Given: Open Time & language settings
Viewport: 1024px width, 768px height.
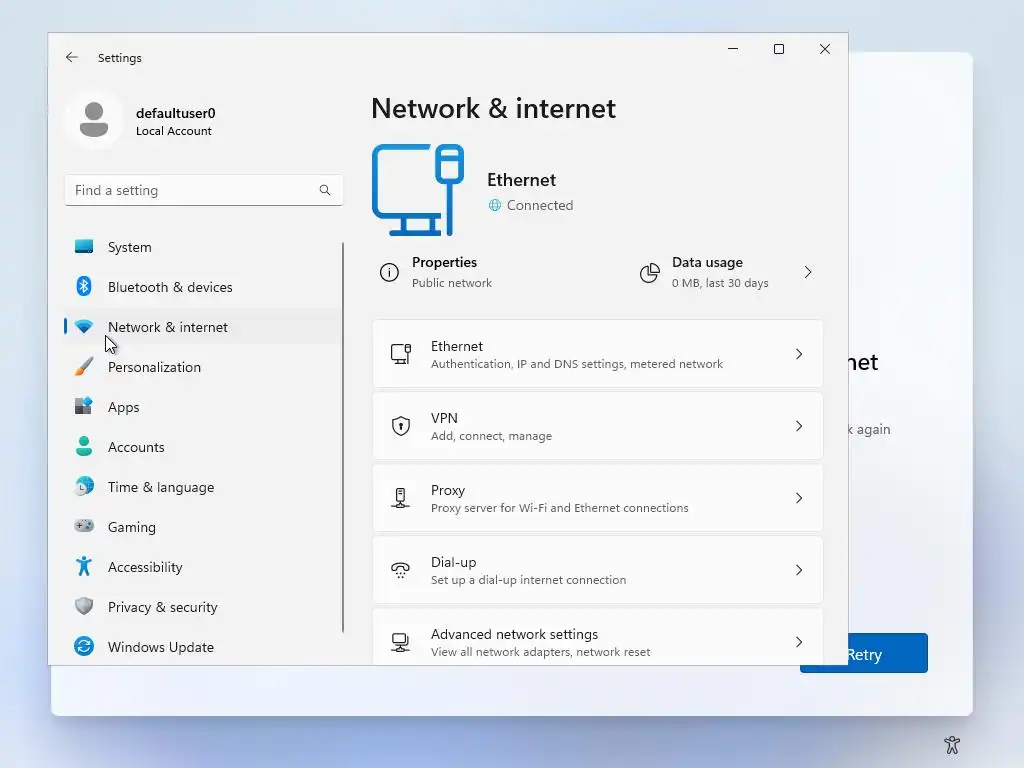Looking at the screenshot, I should [203, 487].
